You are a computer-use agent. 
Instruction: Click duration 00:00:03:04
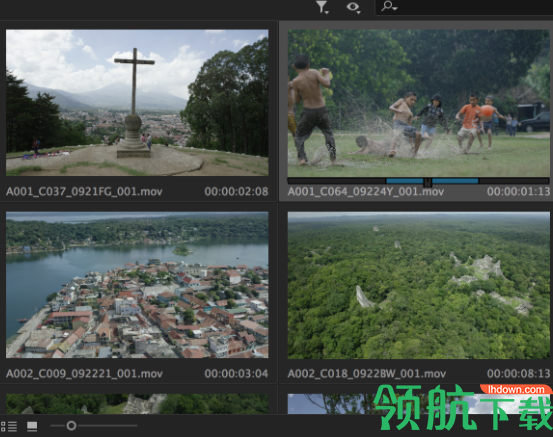coord(236,374)
